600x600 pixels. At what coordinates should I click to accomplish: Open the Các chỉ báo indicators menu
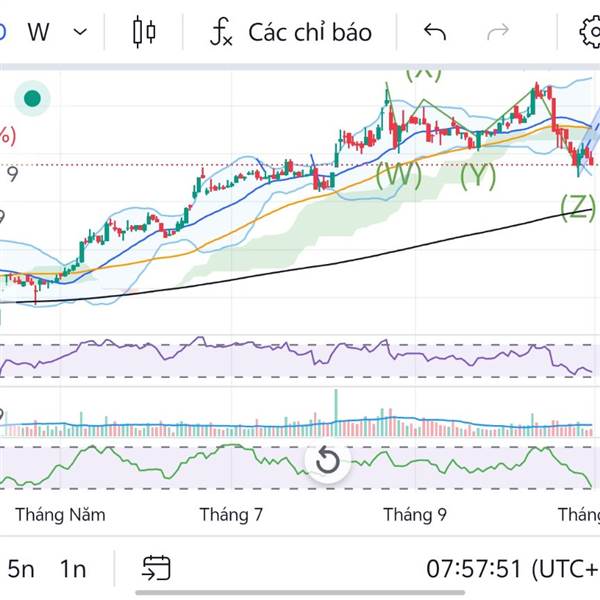pos(309,32)
